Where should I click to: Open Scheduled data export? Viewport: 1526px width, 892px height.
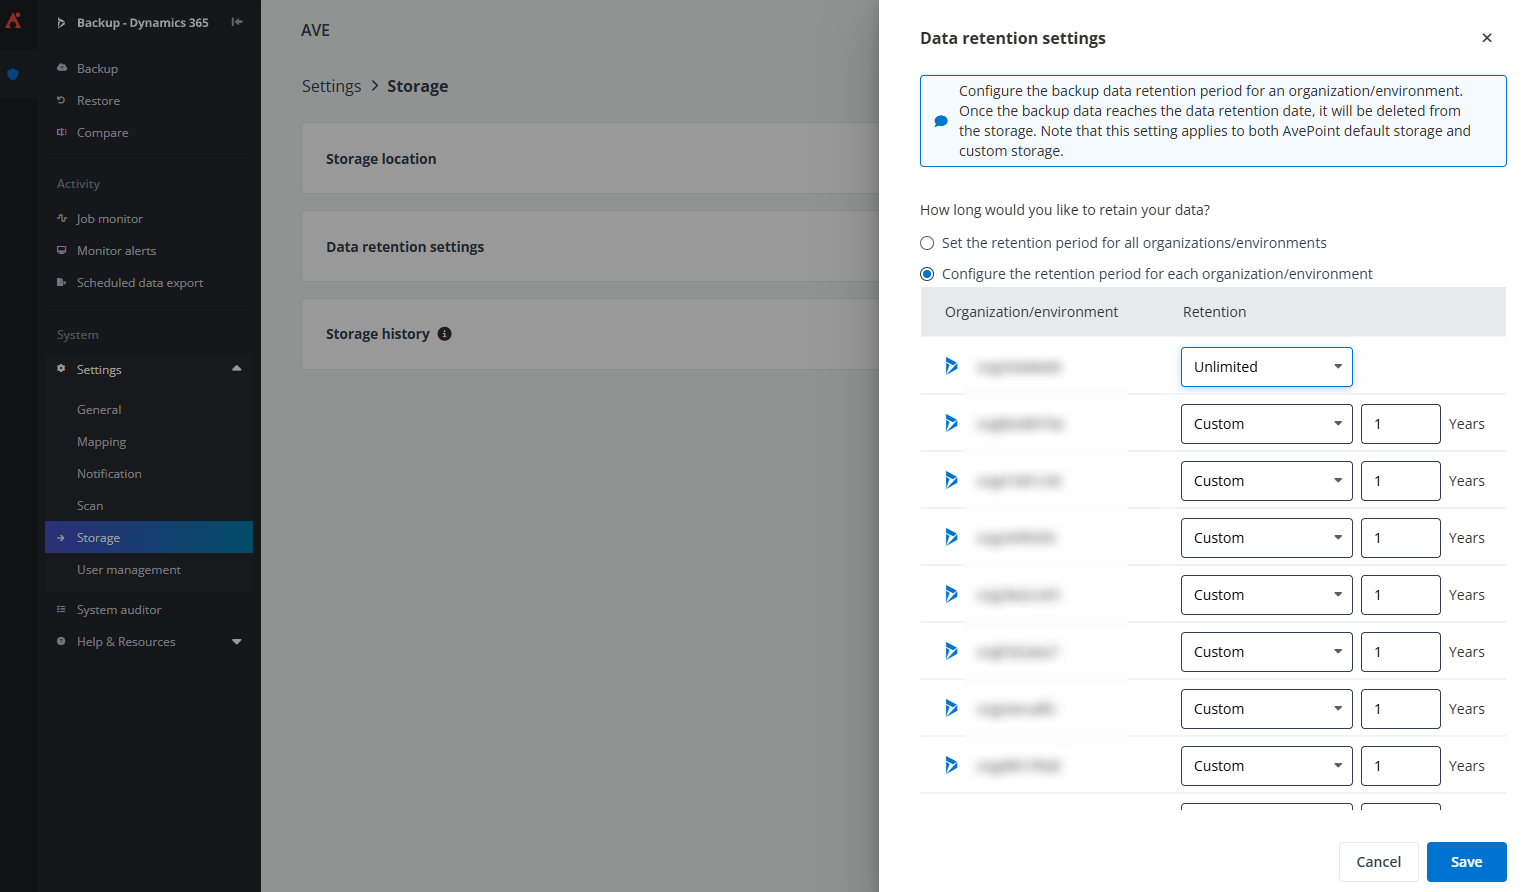coord(140,282)
